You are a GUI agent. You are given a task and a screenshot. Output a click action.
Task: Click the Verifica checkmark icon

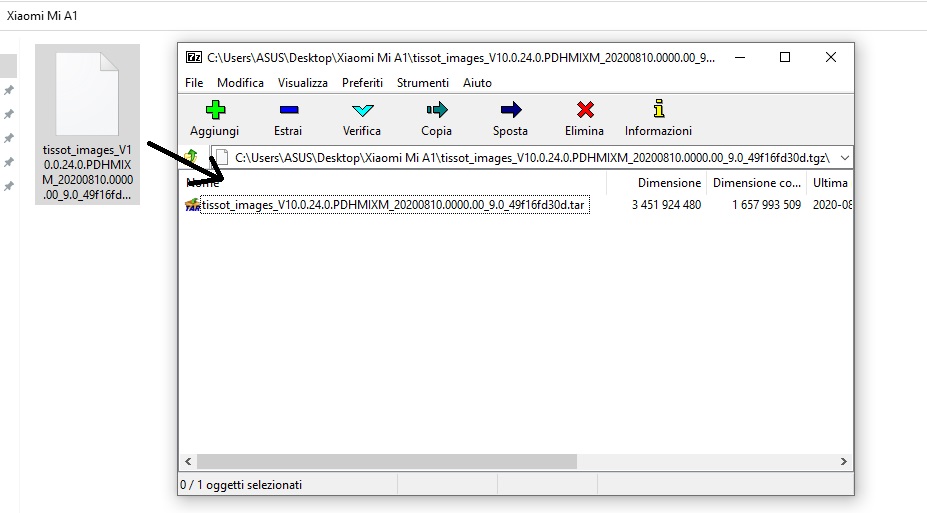pos(362,111)
